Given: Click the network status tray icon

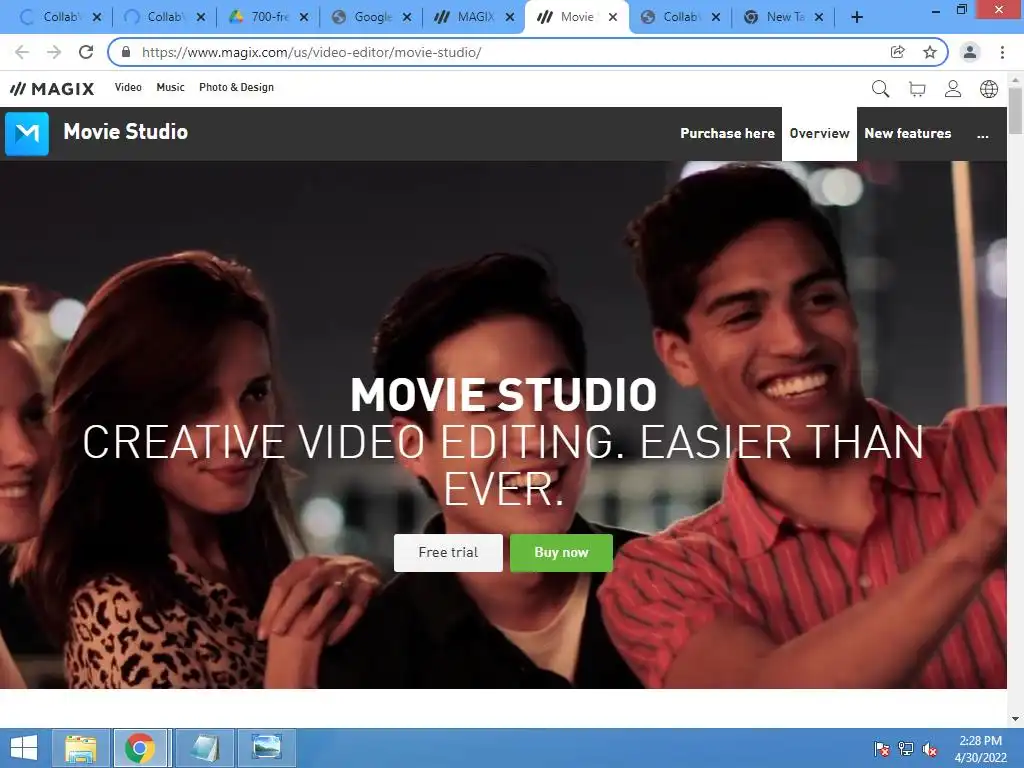Looking at the screenshot, I should pos(906,749).
